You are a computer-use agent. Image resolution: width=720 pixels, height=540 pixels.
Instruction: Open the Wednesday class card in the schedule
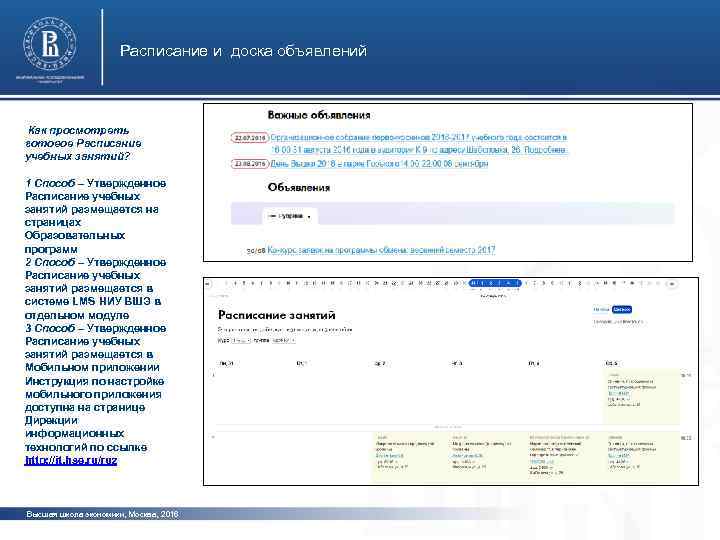coord(411,456)
